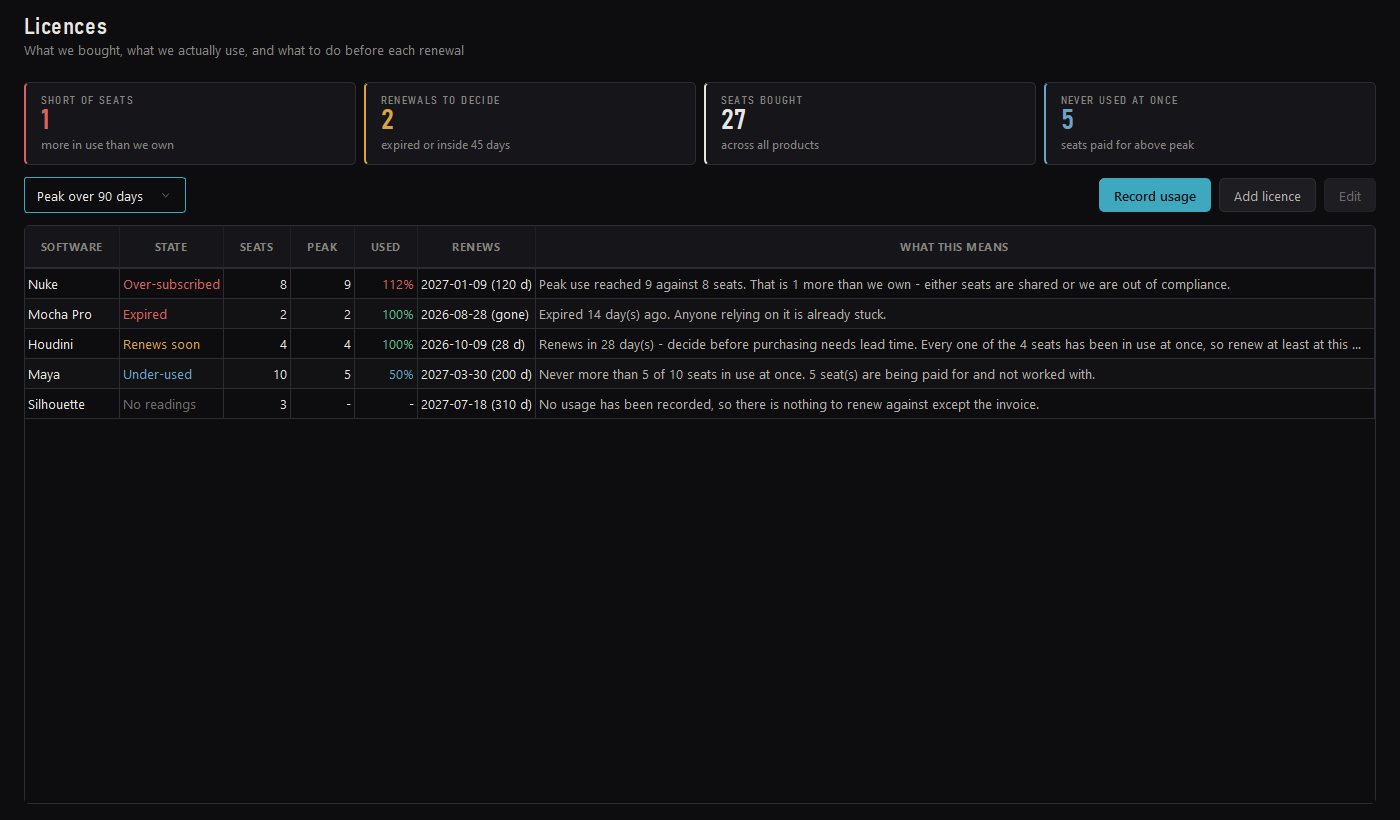Click the What This Means column header

tap(954, 247)
